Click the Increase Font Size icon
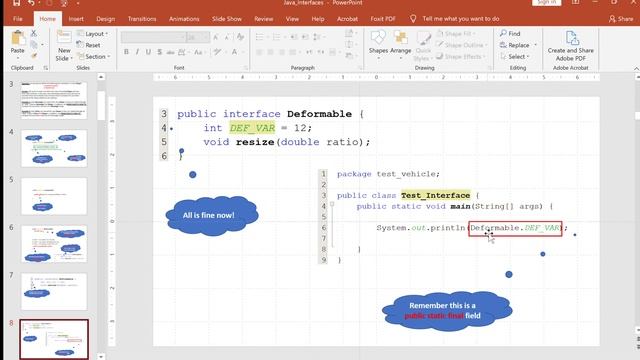The width and height of the screenshot is (640, 360). click(216, 37)
